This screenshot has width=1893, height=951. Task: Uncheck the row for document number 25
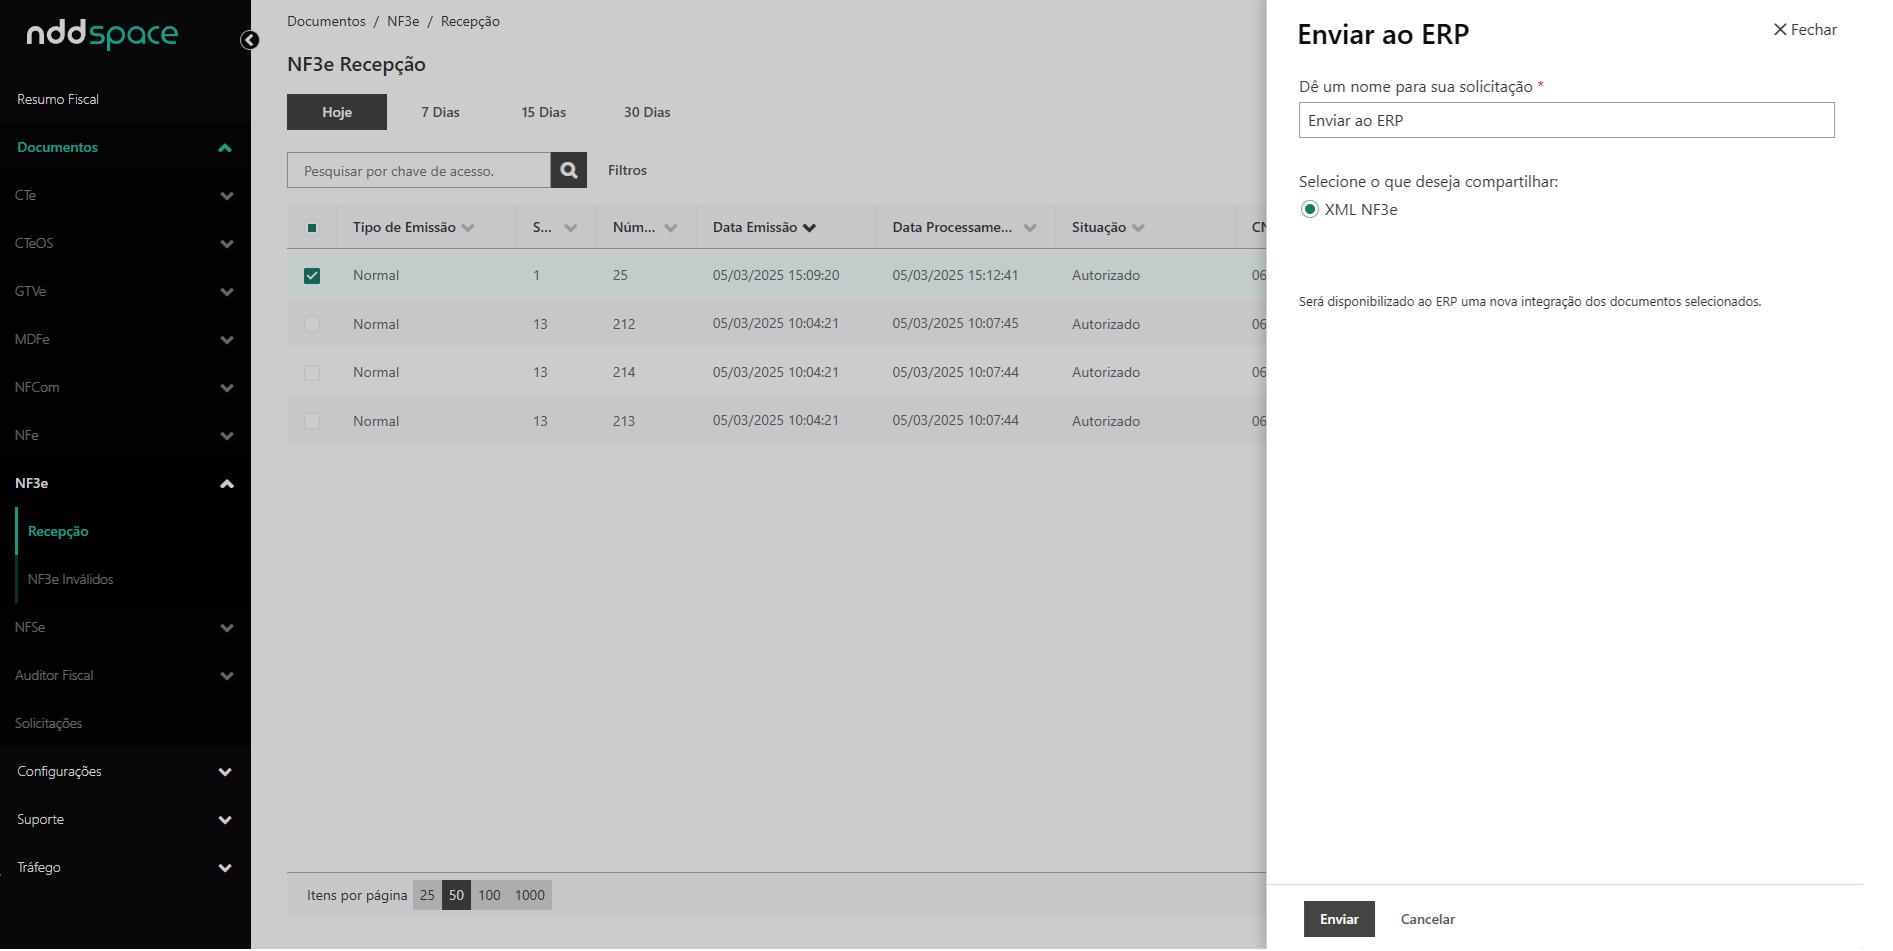312,276
